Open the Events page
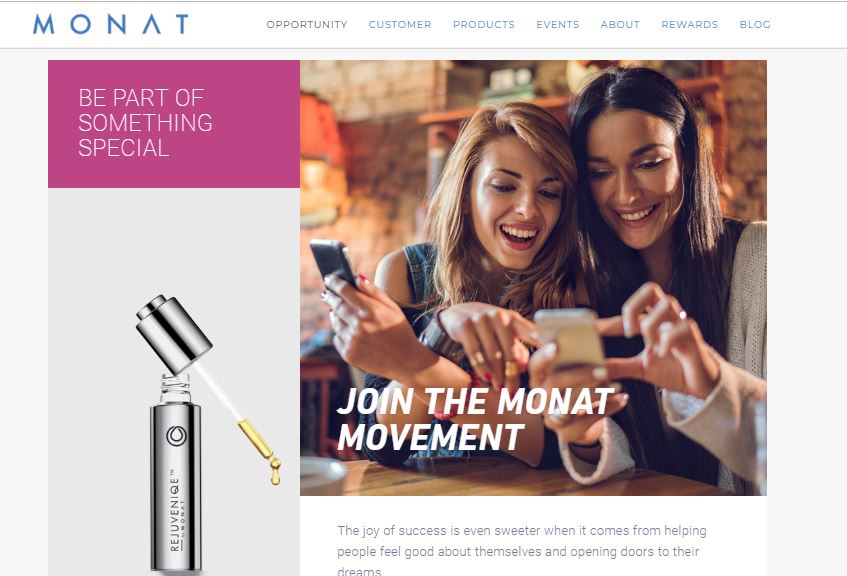 point(557,24)
